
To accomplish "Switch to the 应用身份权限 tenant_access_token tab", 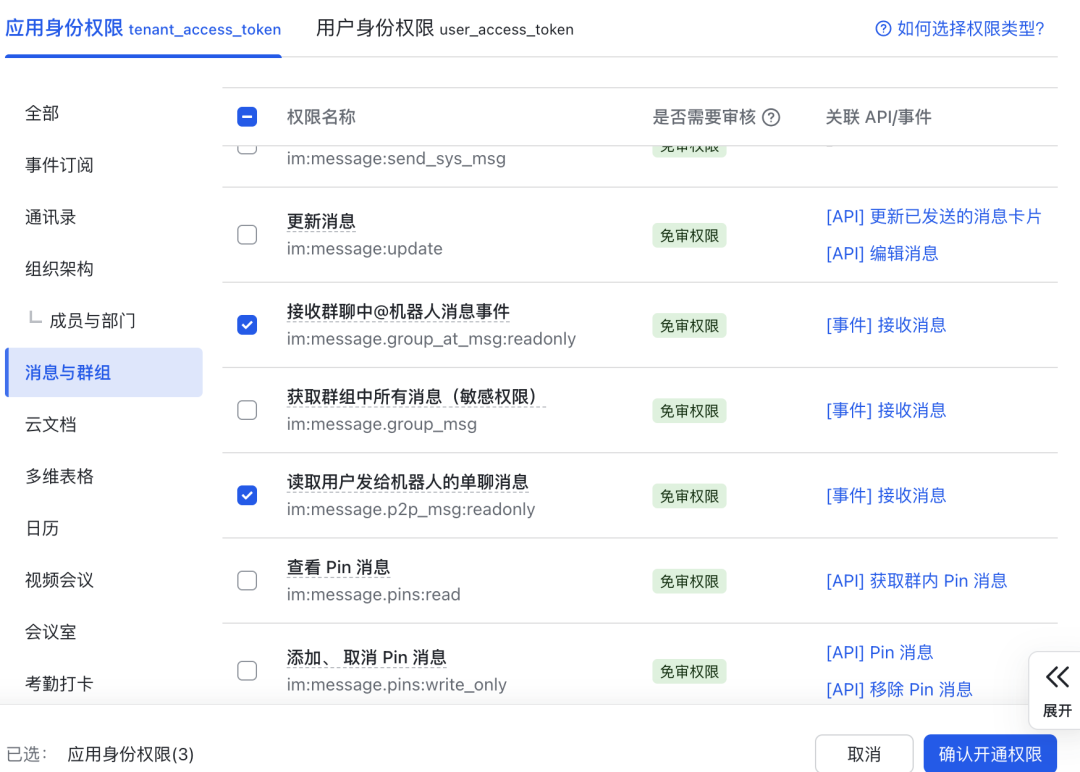I will pos(143,29).
